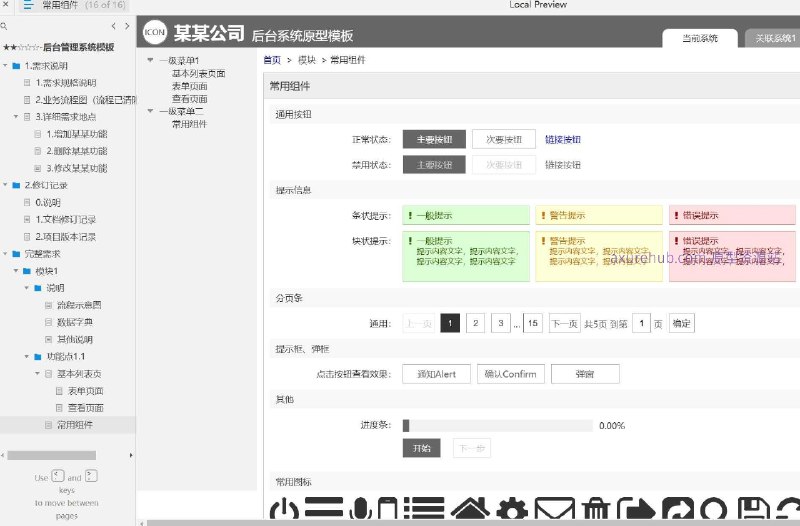Click sitemap scrollbar right arrow

tap(131, 455)
